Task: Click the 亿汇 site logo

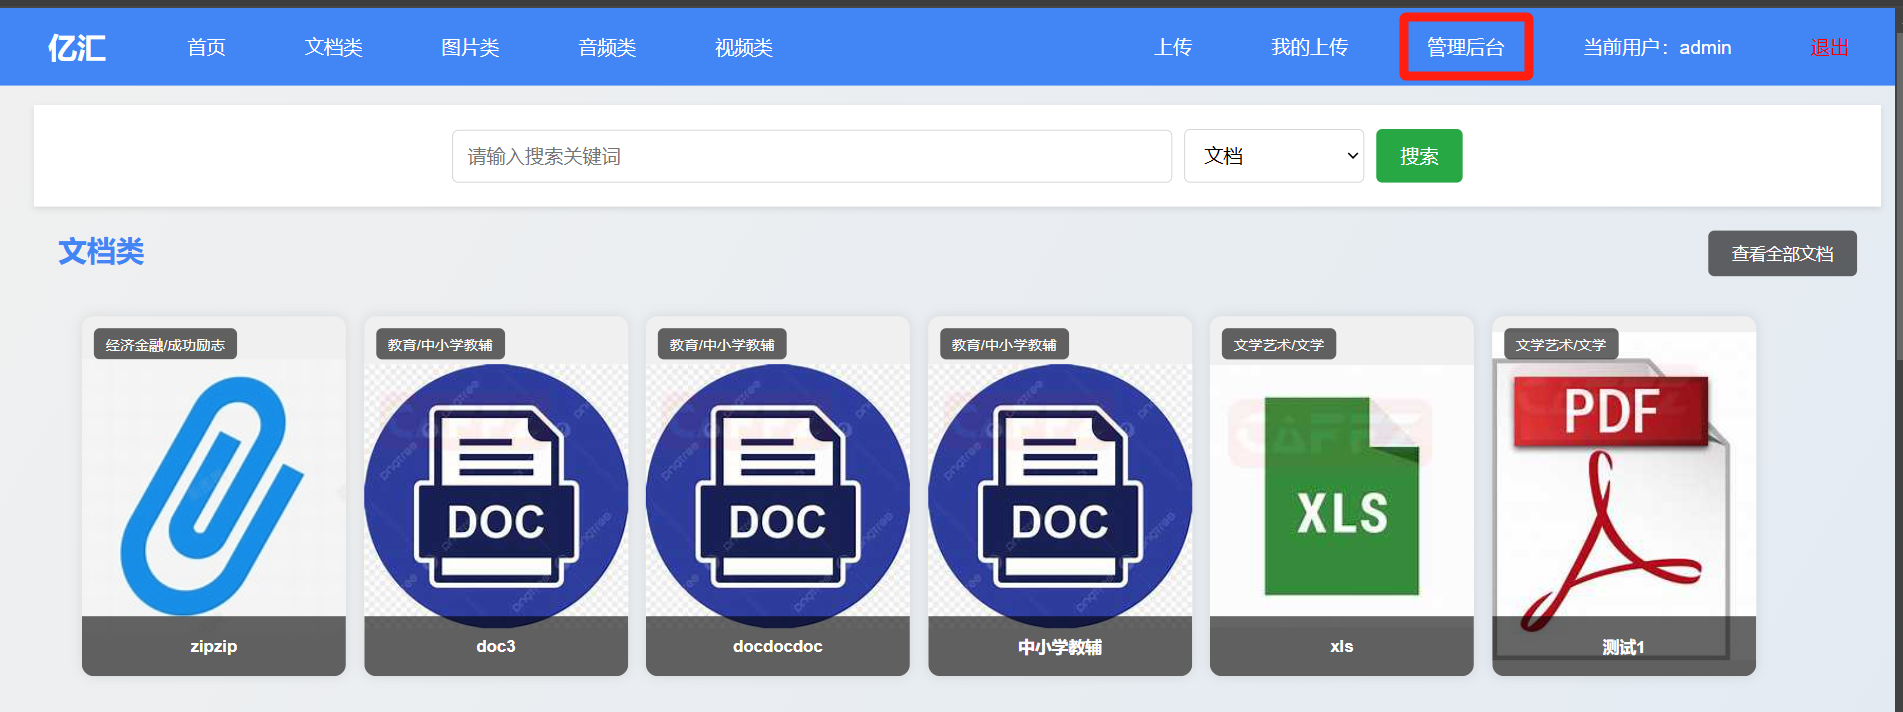Action: (77, 47)
